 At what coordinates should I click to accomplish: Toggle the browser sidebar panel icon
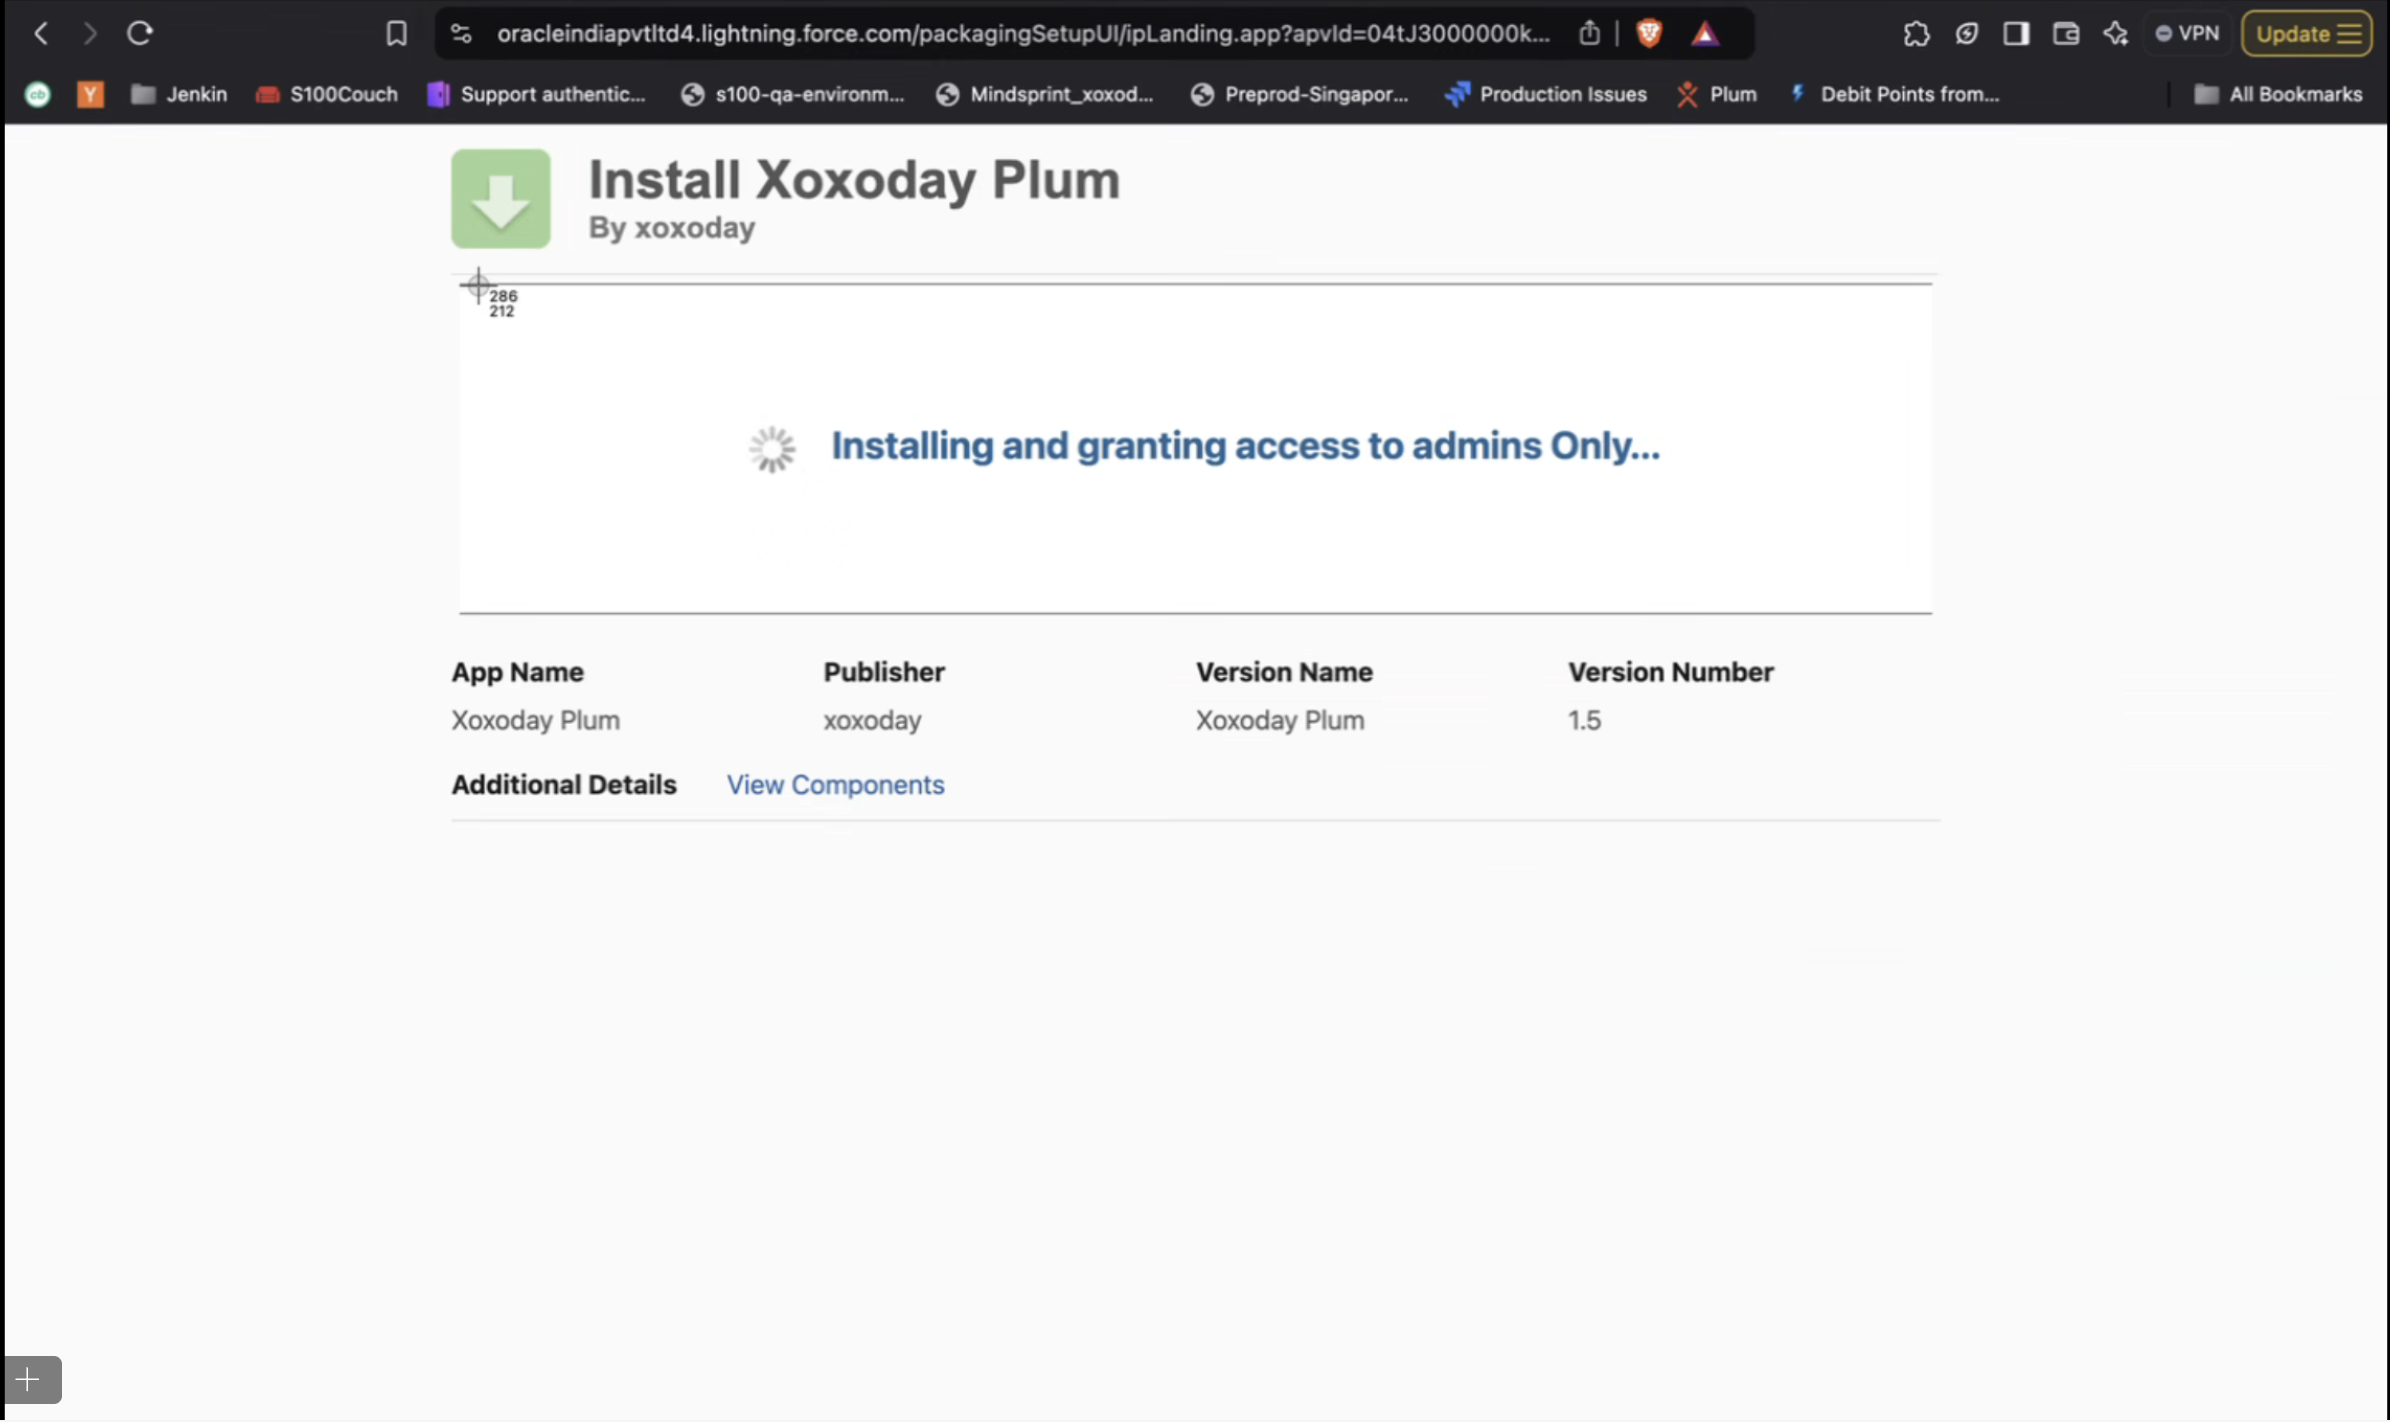[2016, 33]
